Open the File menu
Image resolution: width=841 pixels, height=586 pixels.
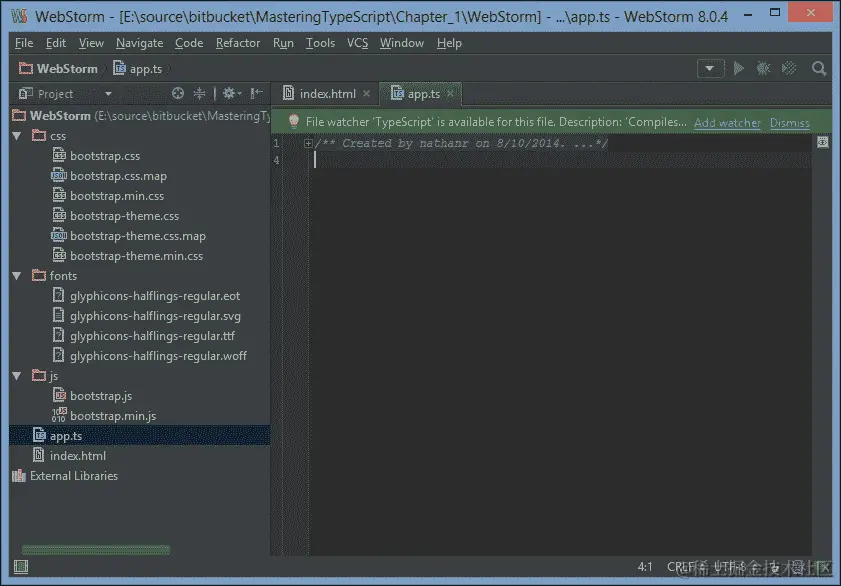pyautogui.click(x=24, y=43)
